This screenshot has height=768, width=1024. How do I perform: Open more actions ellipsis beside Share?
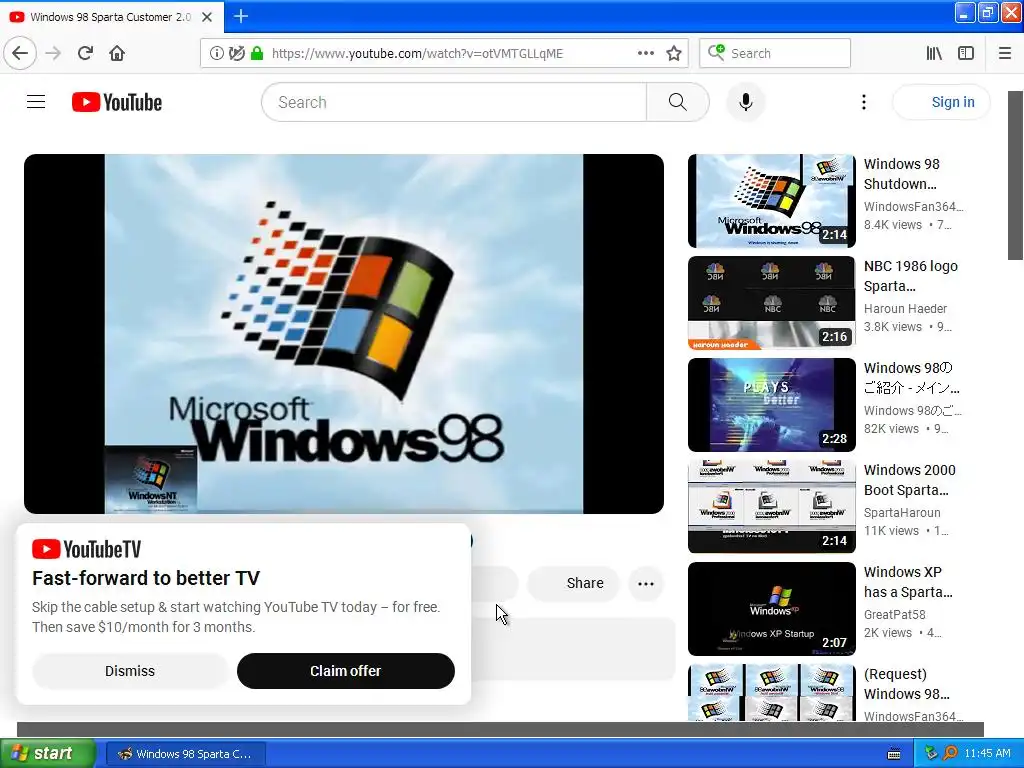point(645,583)
